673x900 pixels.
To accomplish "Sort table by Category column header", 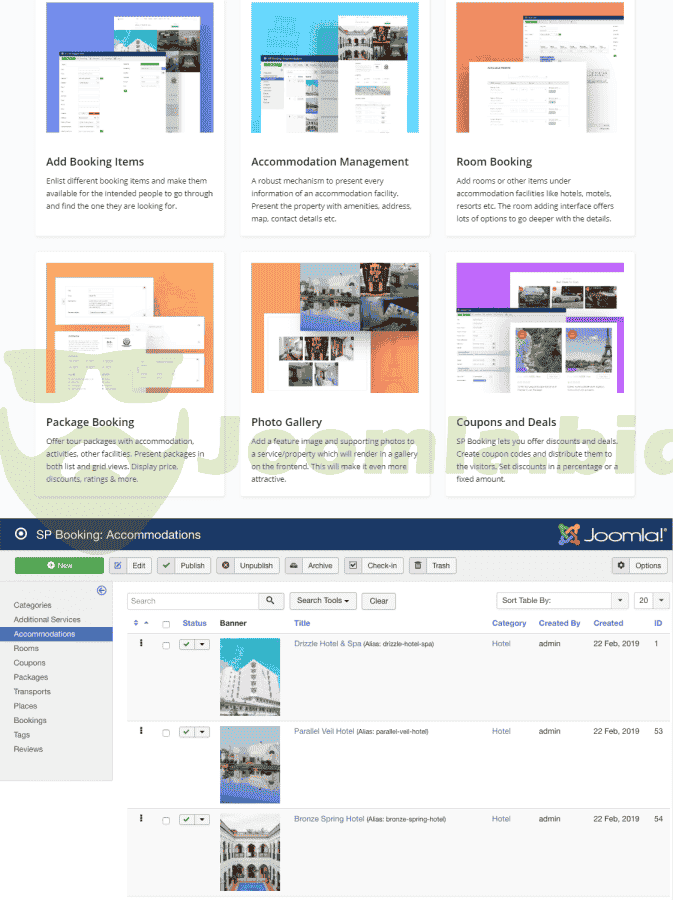I will [509, 623].
